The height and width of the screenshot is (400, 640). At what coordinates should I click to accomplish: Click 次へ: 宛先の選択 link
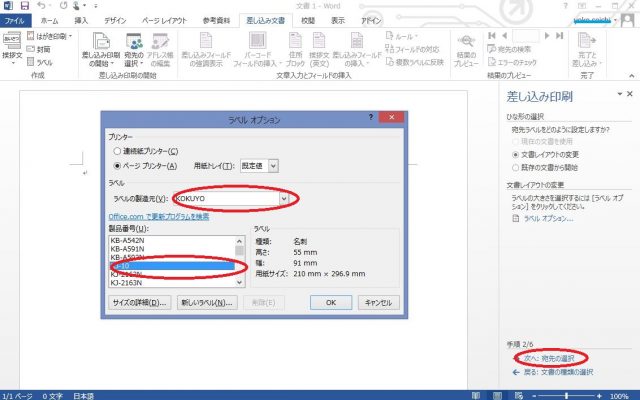[551, 357]
